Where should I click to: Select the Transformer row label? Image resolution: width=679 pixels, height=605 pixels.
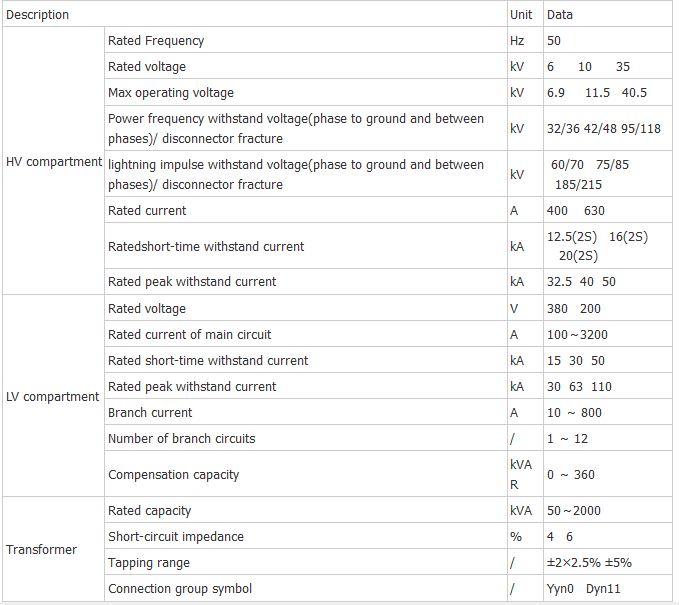[41, 550]
